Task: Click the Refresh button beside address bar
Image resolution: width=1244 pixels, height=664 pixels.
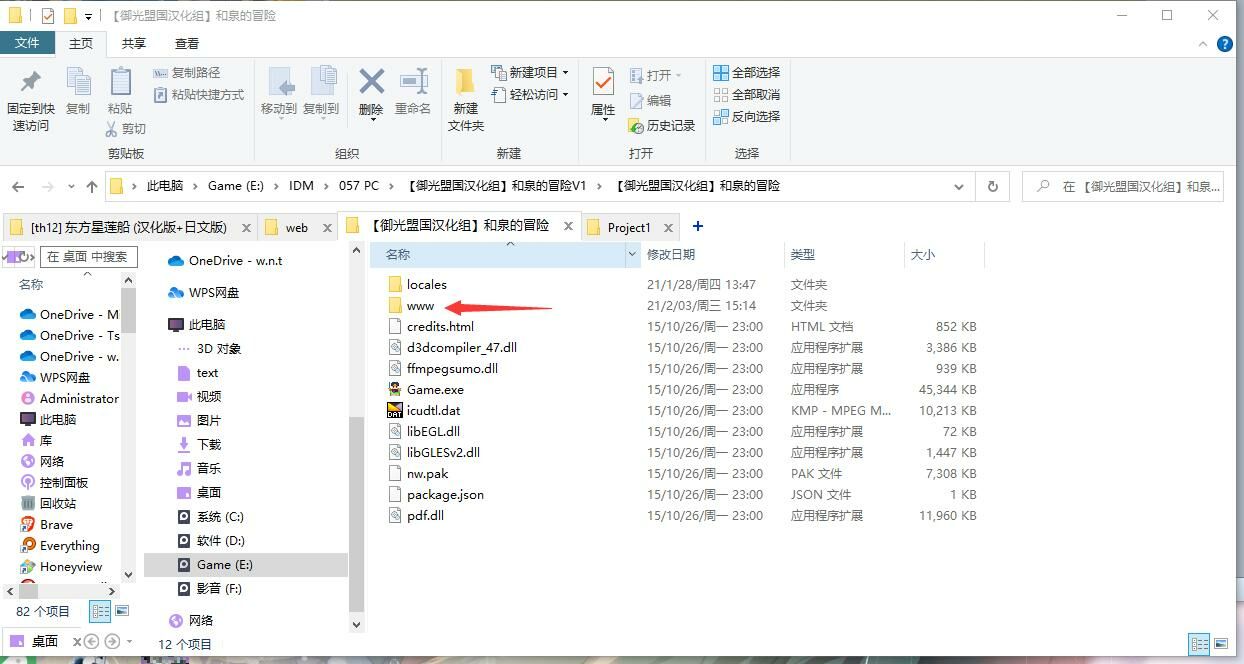Action: 992,186
